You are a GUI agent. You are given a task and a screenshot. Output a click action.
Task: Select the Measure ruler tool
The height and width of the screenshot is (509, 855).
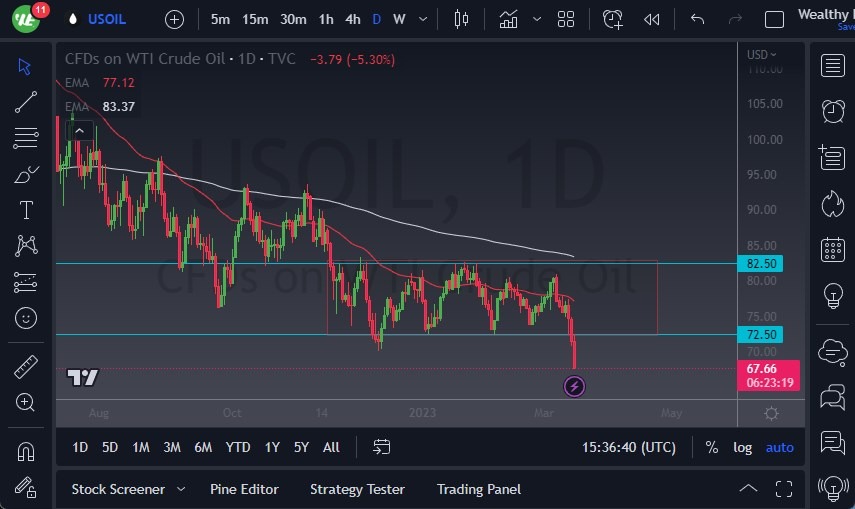pyautogui.click(x=26, y=367)
